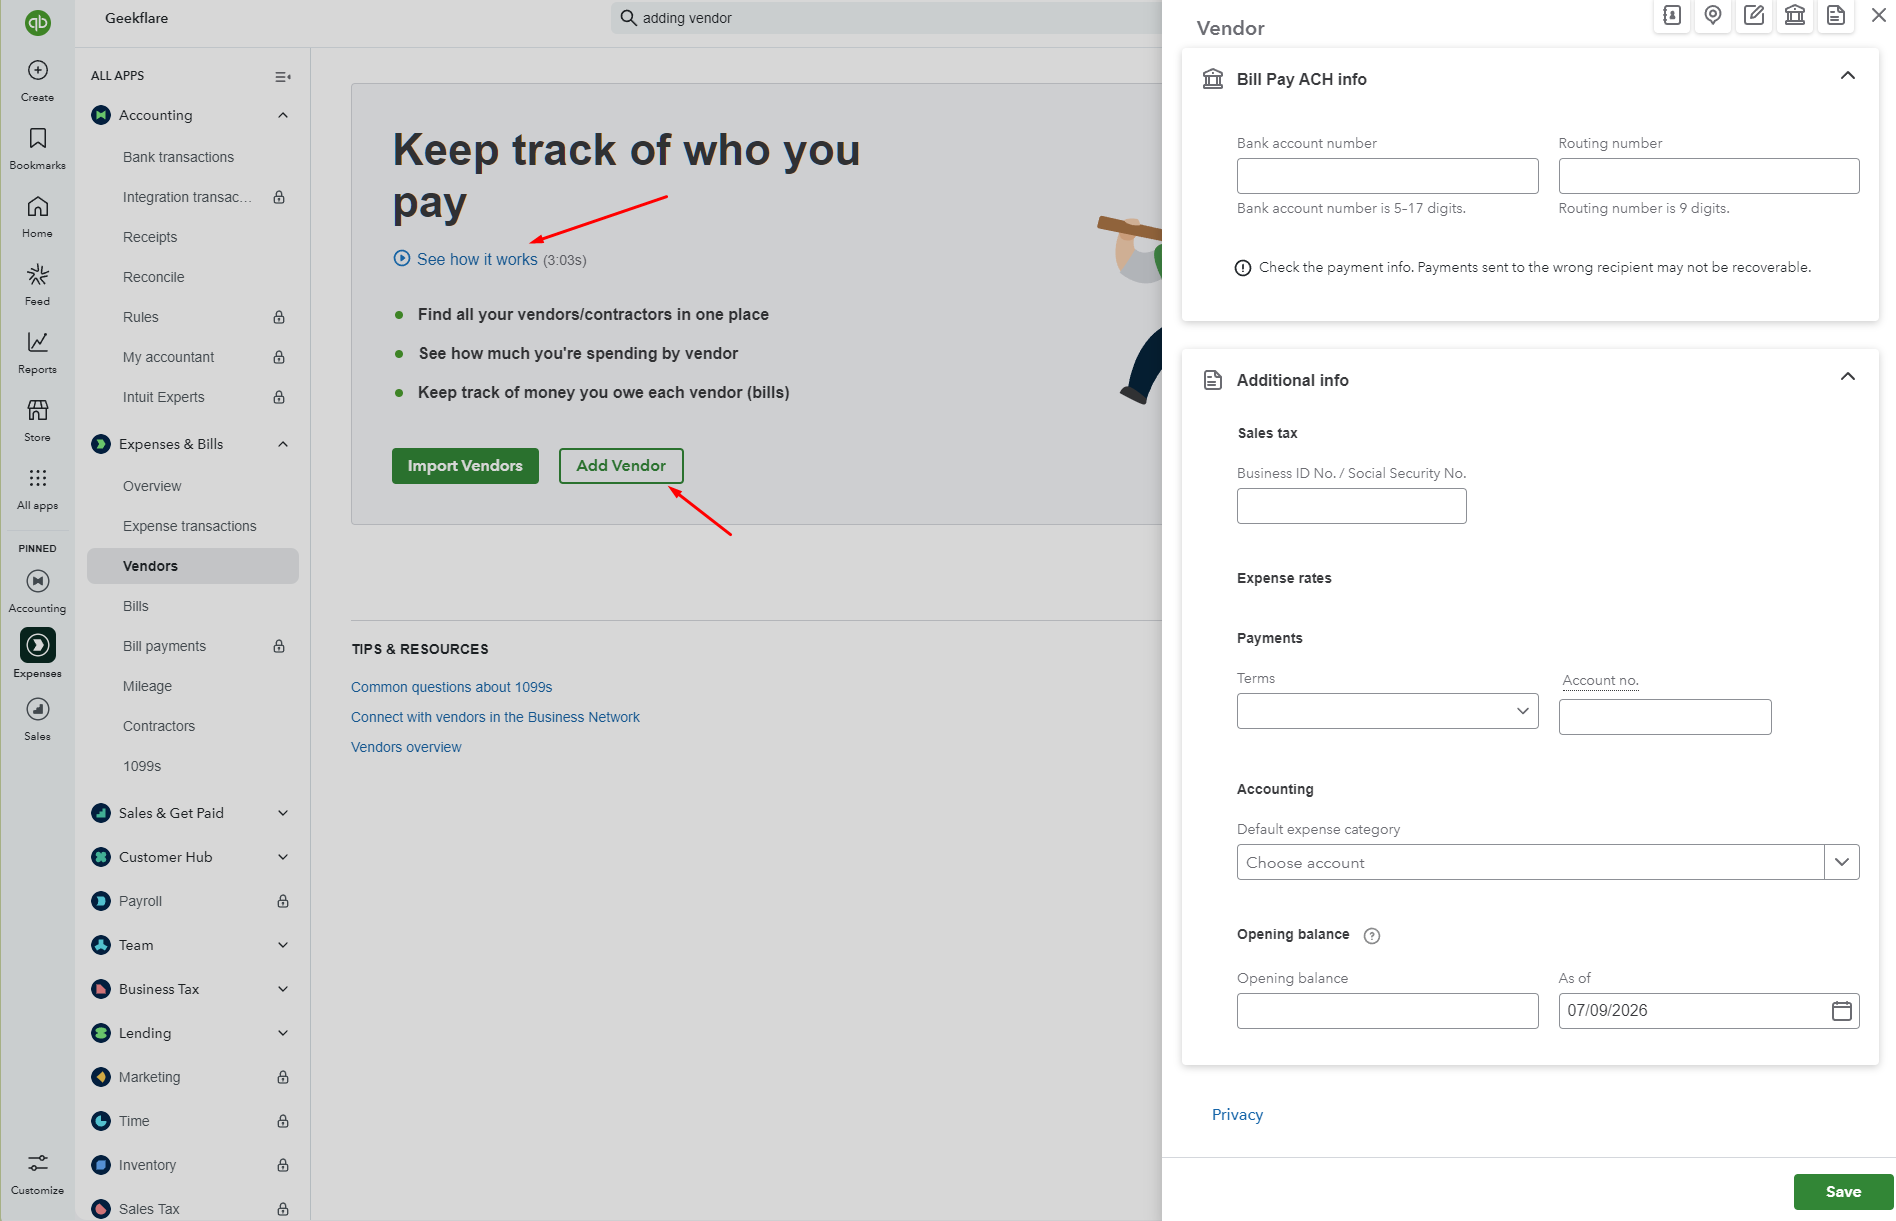Save the vendor
This screenshot has width=1896, height=1221.
pyautogui.click(x=1843, y=1192)
